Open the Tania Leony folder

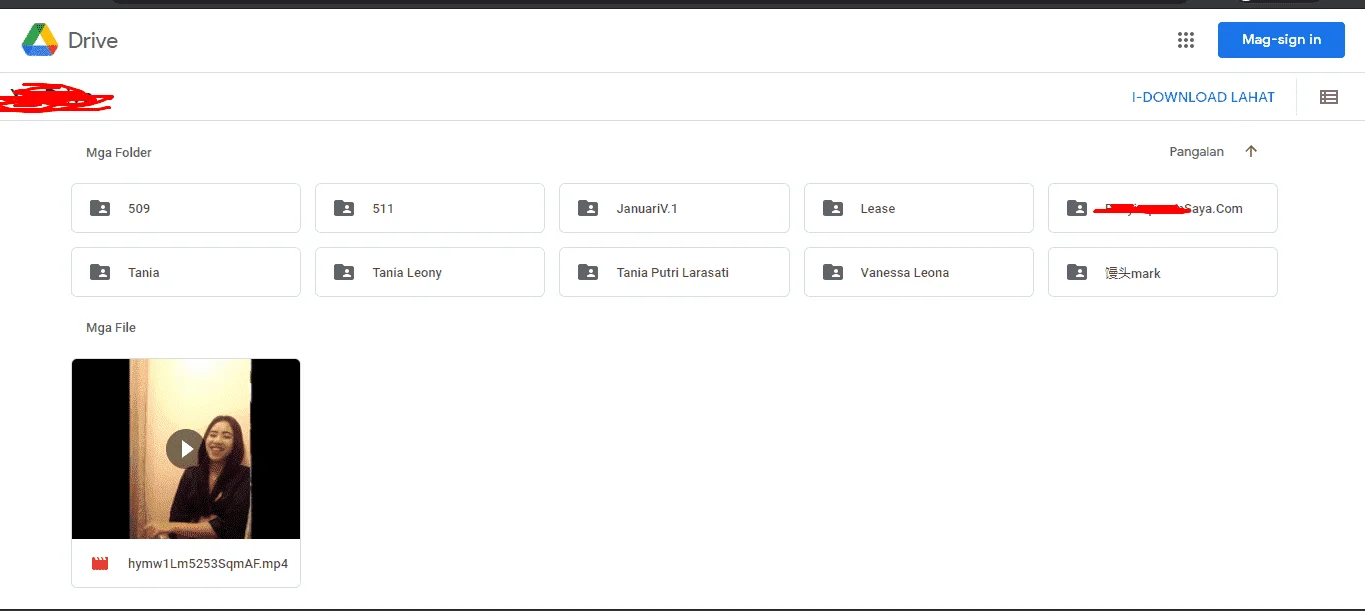click(430, 272)
